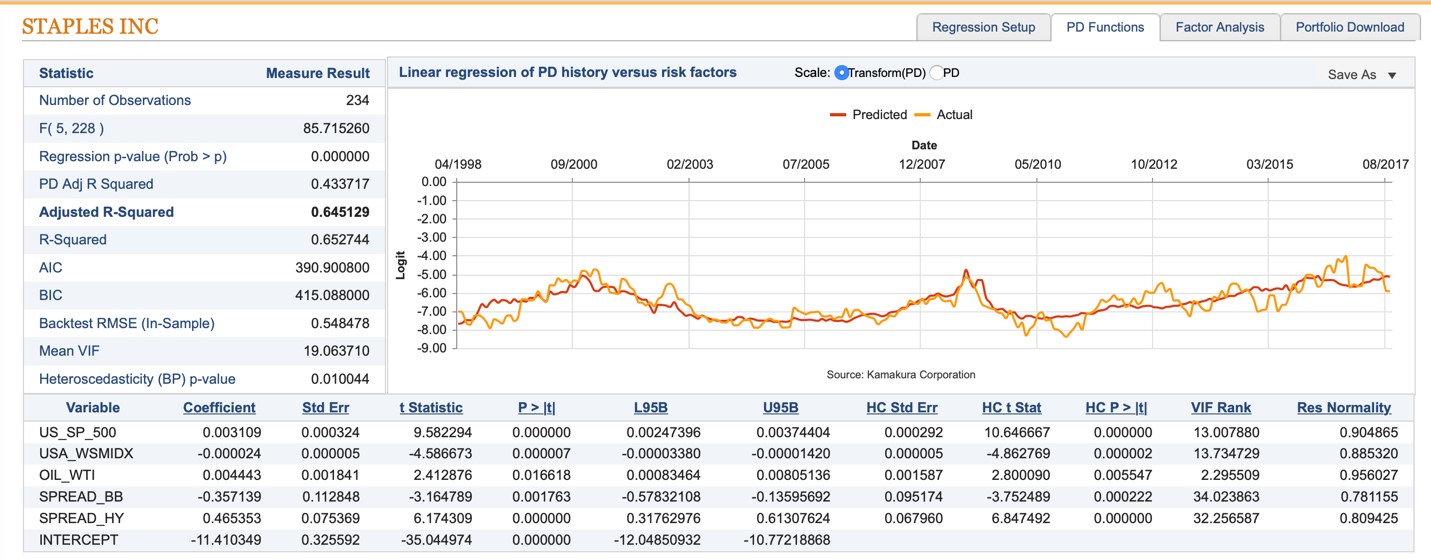
Task: Click the R-Squared statistic label
Action: pos(72,240)
